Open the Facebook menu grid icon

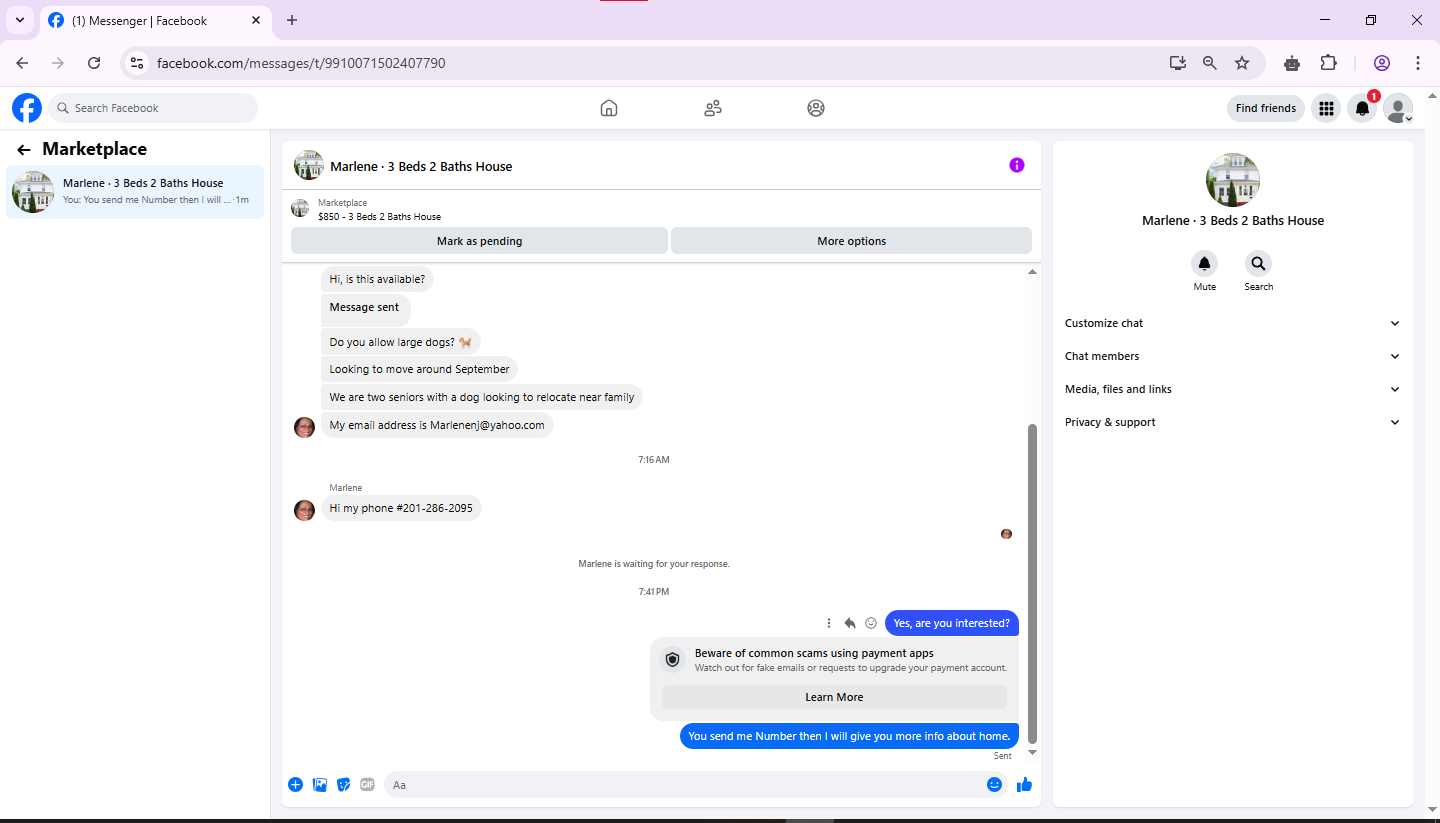(x=1326, y=108)
